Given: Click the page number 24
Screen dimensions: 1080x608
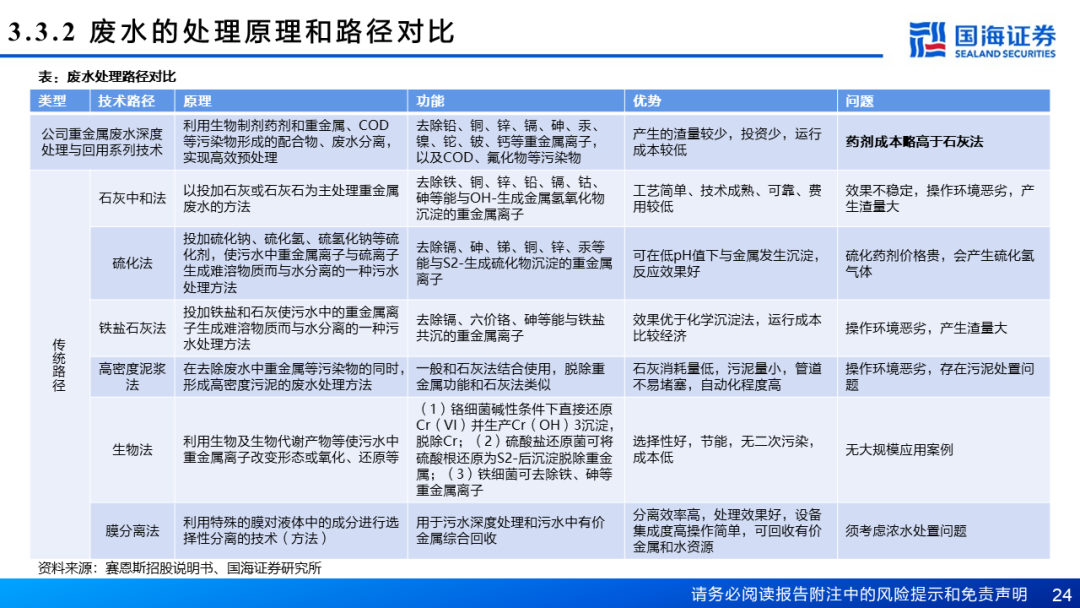Looking at the screenshot, I should [1062, 594].
